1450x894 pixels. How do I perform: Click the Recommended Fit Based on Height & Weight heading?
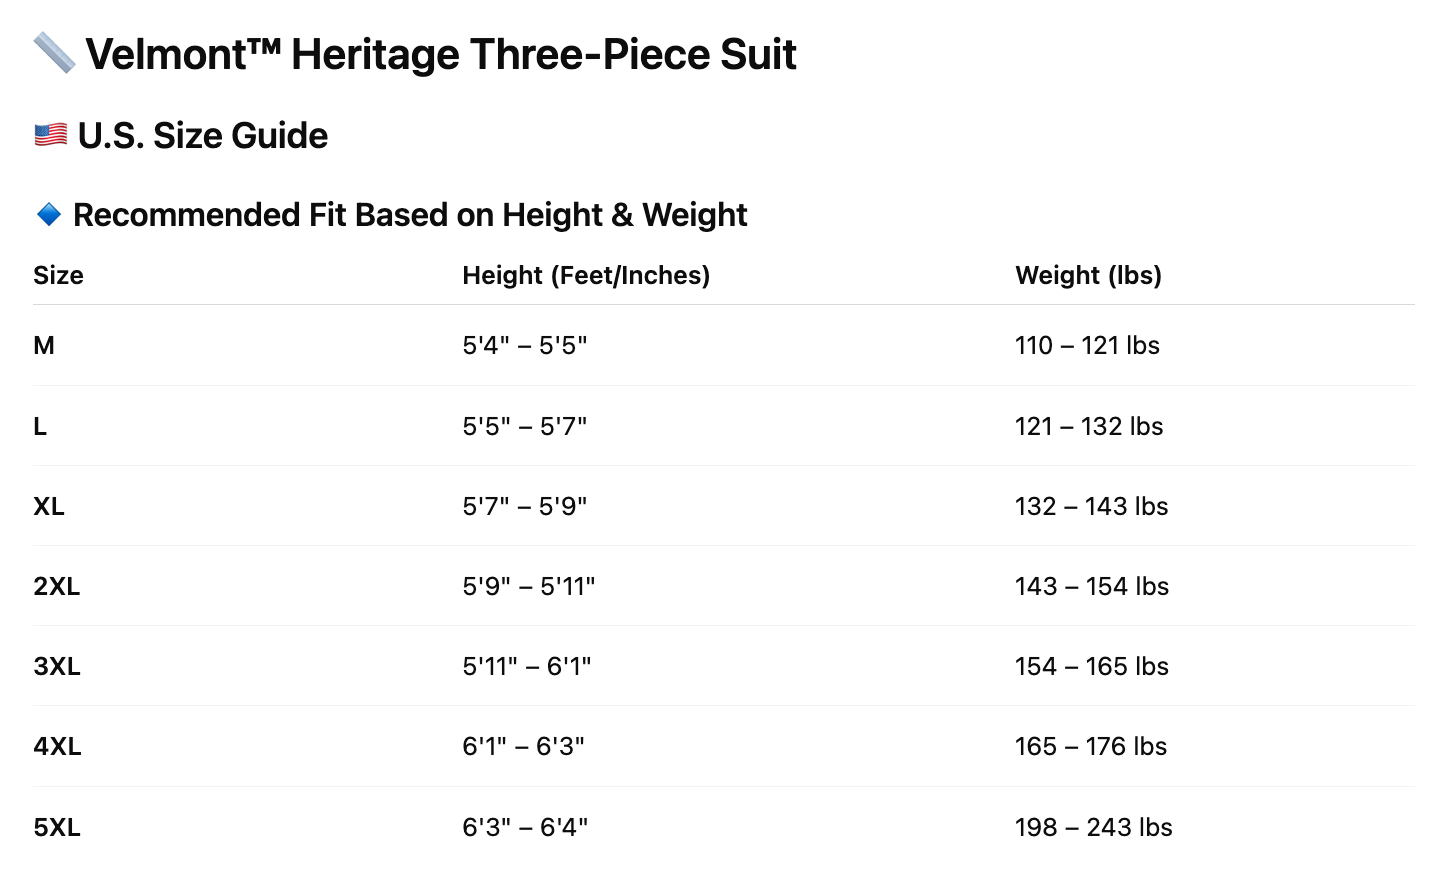point(410,215)
